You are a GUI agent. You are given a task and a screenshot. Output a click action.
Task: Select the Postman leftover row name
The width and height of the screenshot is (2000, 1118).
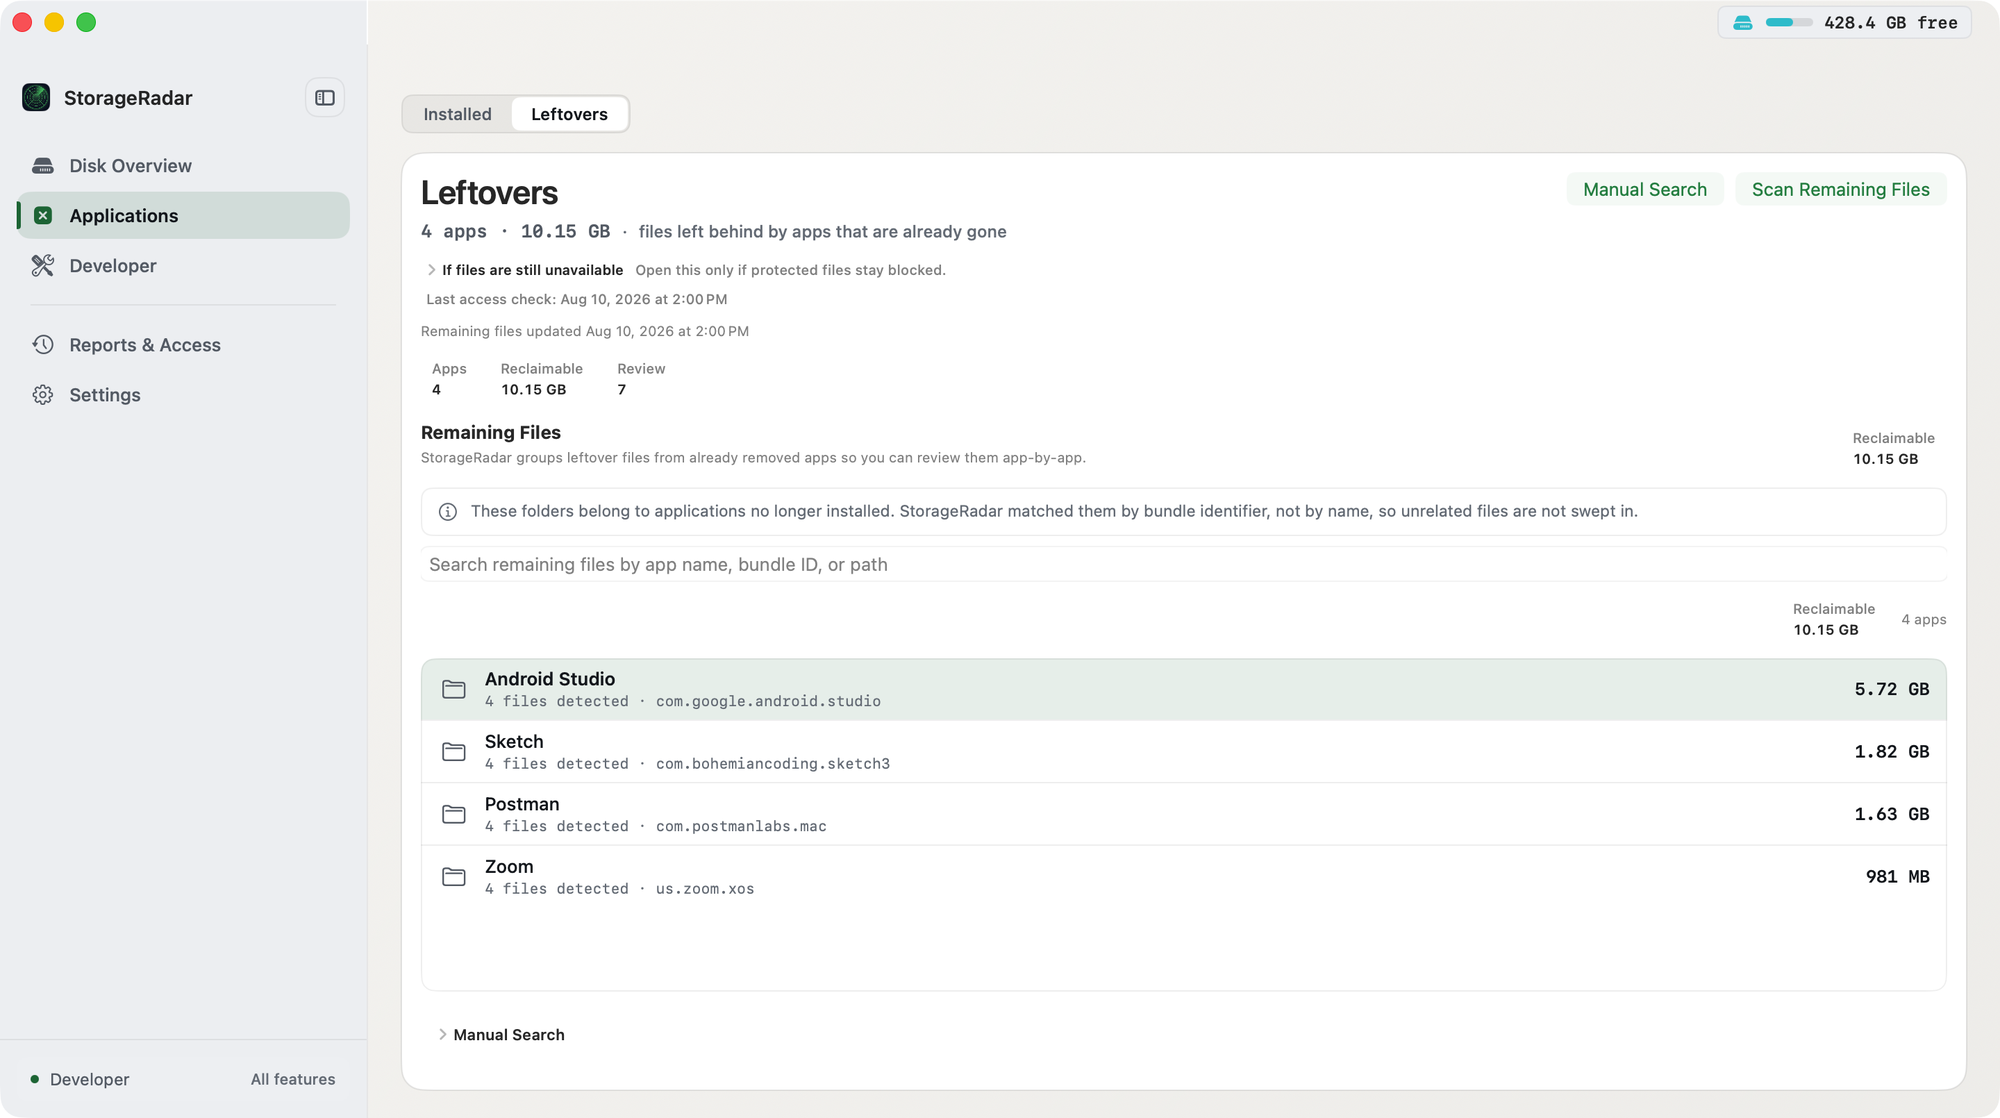pos(522,804)
